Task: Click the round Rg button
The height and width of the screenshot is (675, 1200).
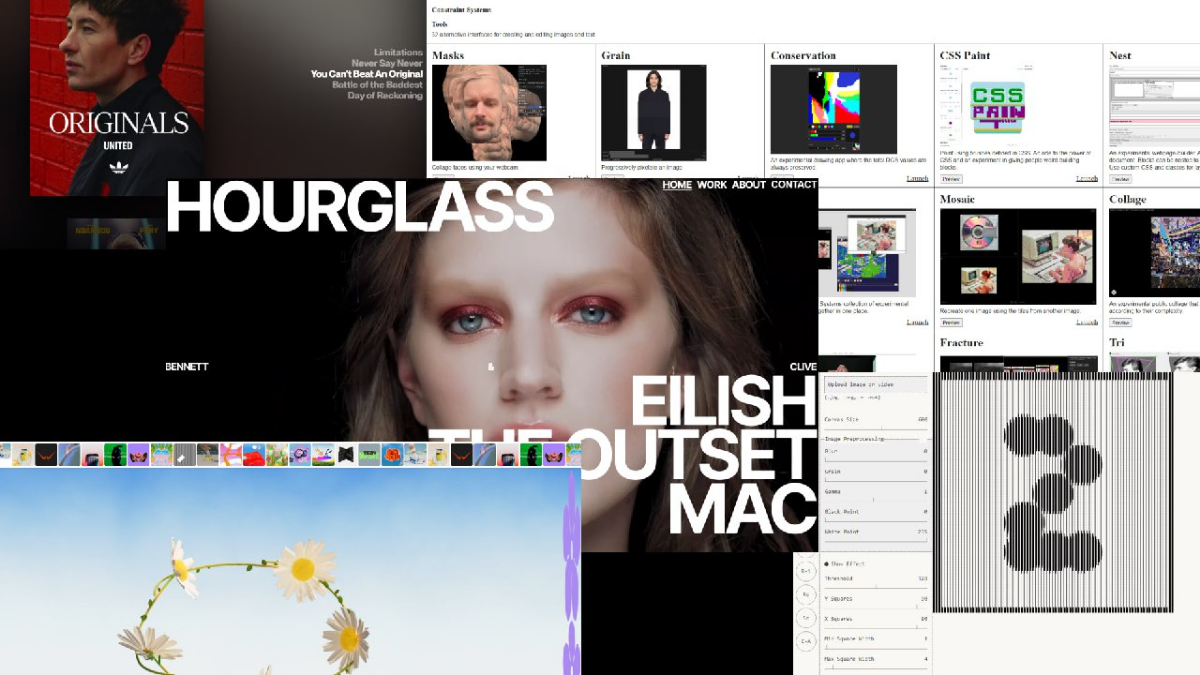Action: tap(806, 594)
